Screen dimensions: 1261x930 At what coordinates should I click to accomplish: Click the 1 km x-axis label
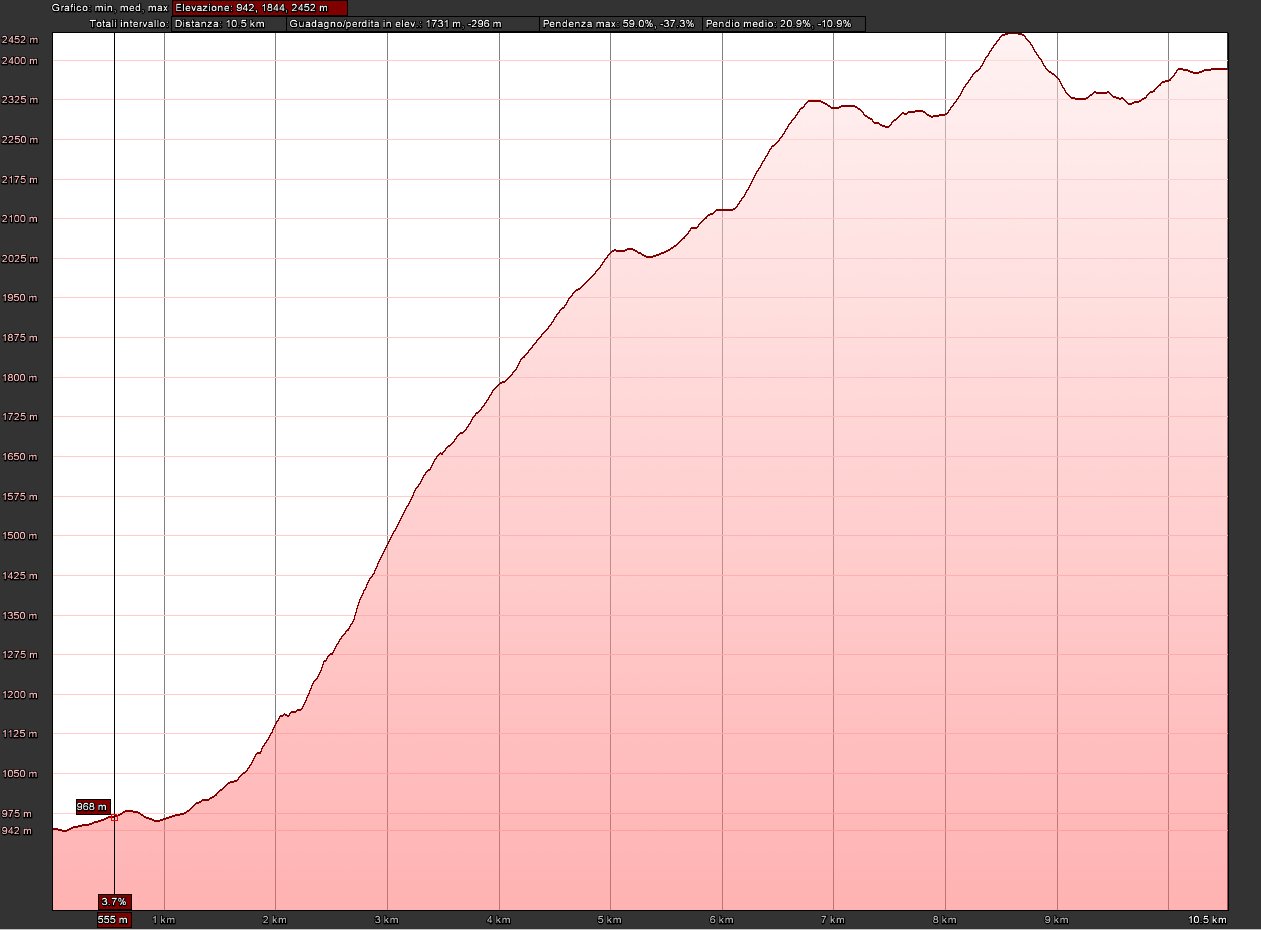tap(164, 919)
